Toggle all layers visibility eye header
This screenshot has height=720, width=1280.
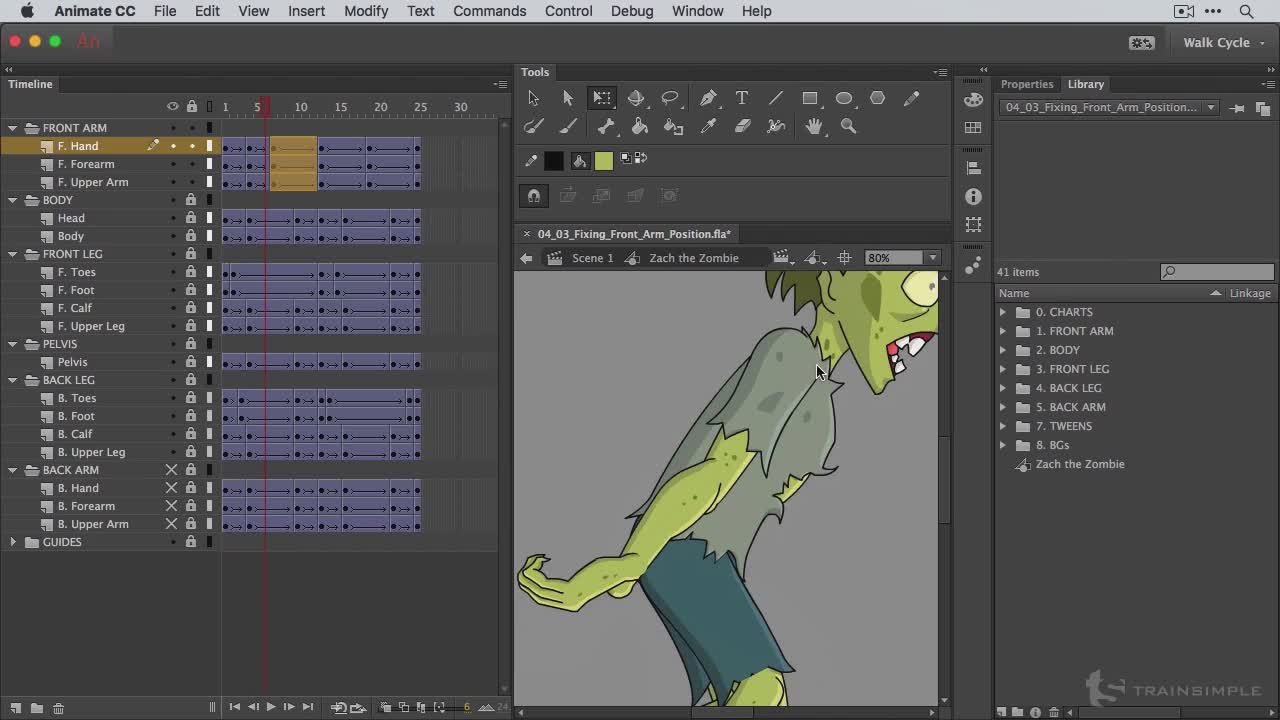(173, 107)
